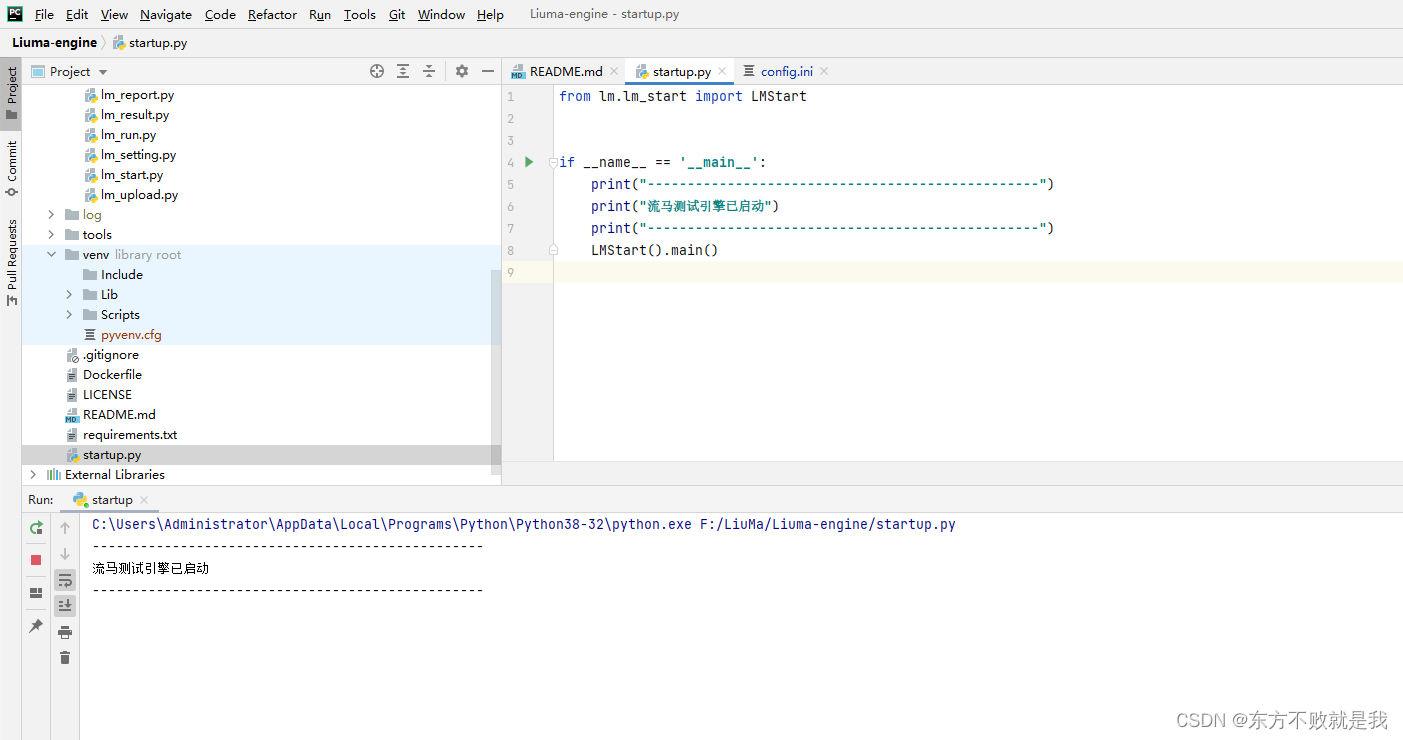The width and height of the screenshot is (1403, 740).
Task: Open the Refactor menu
Action: pyautogui.click(x=272, y=15)
